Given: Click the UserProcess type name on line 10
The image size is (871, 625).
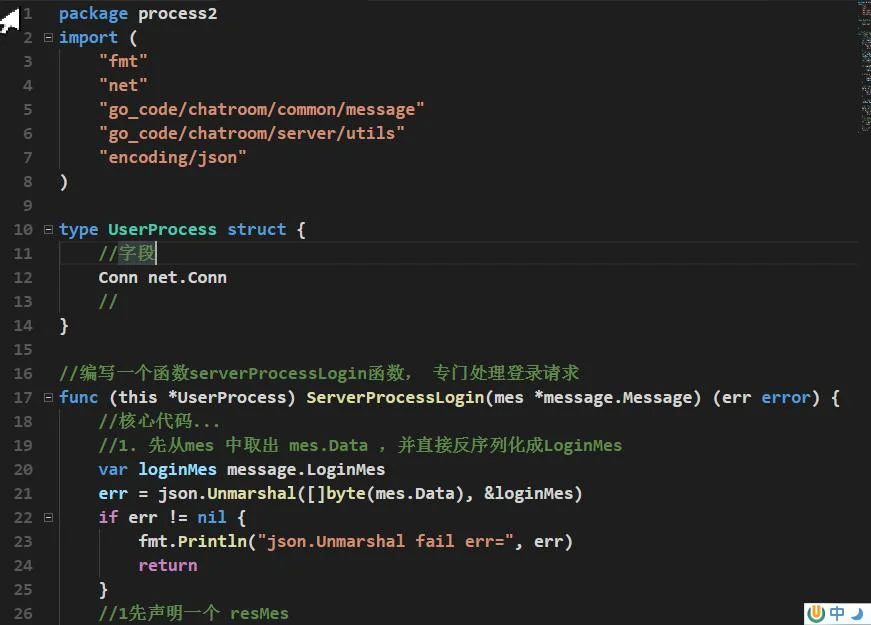Looking at the screenshot, I should pyautogui.click(x=162, y=229).
